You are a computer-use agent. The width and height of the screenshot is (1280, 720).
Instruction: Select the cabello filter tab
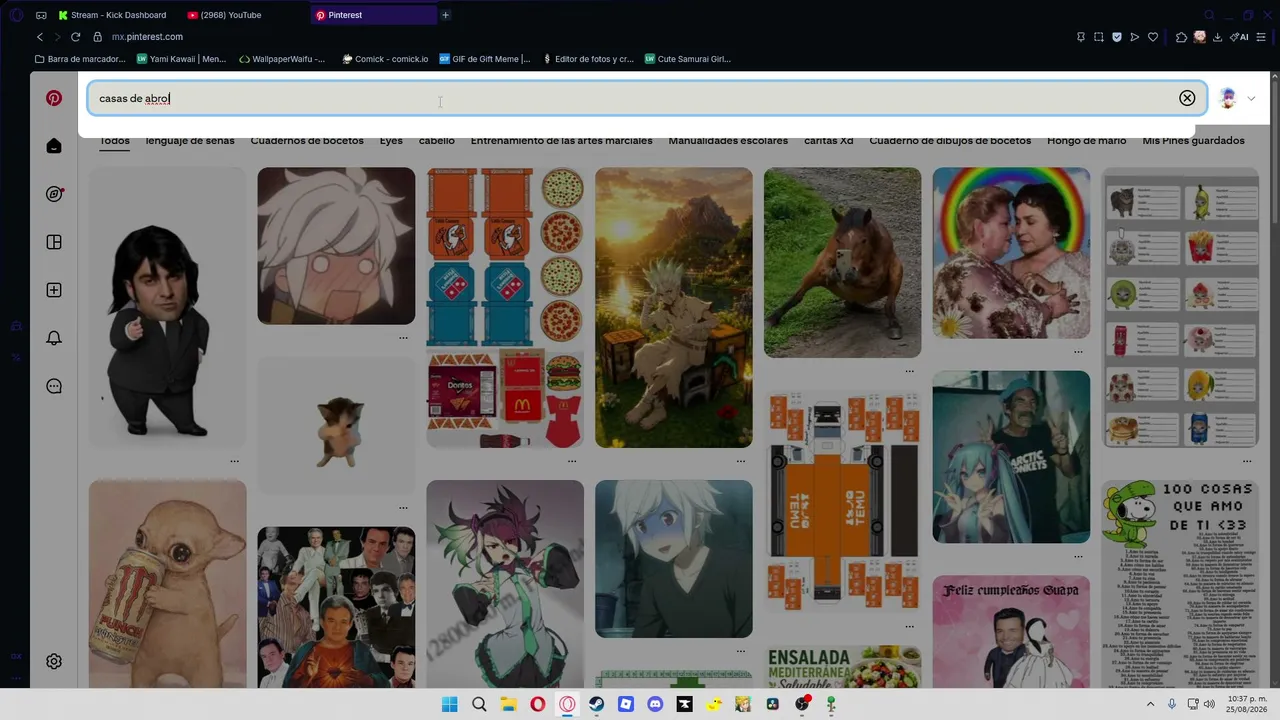click(437, 141)
